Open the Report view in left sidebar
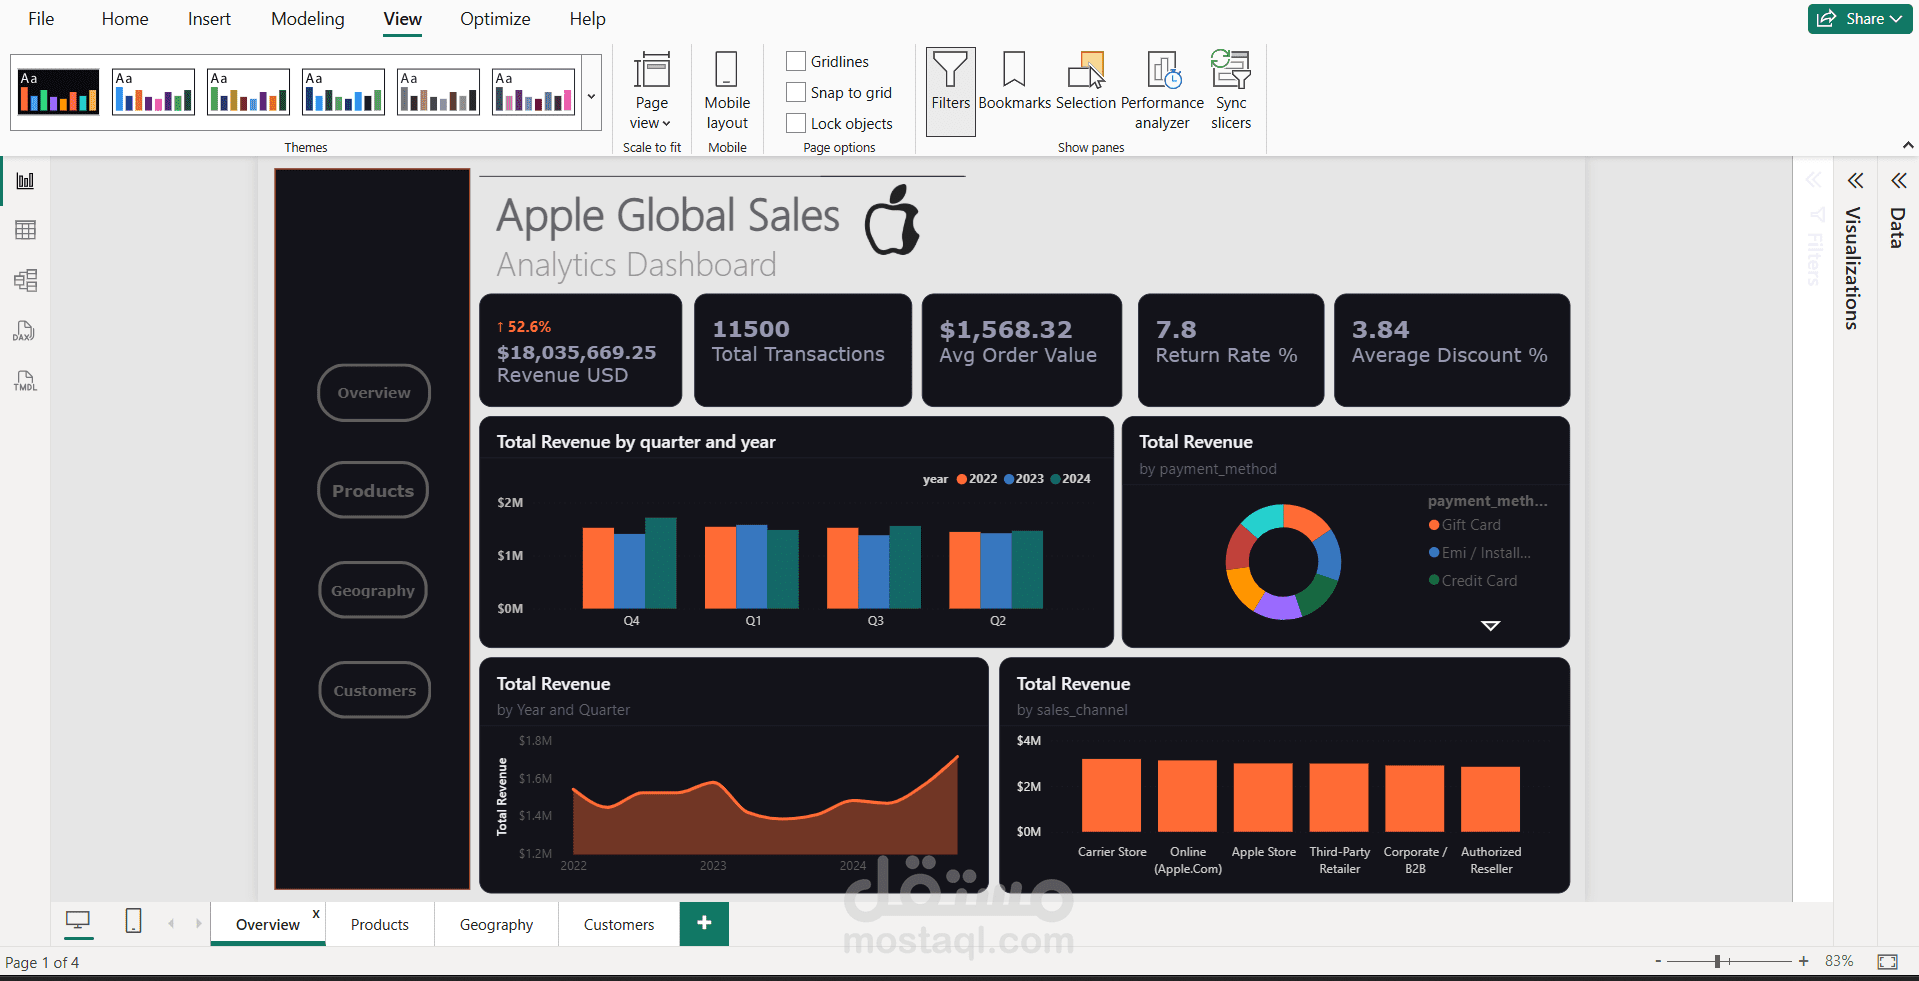Screen dimensions: 1919x981 25,181
